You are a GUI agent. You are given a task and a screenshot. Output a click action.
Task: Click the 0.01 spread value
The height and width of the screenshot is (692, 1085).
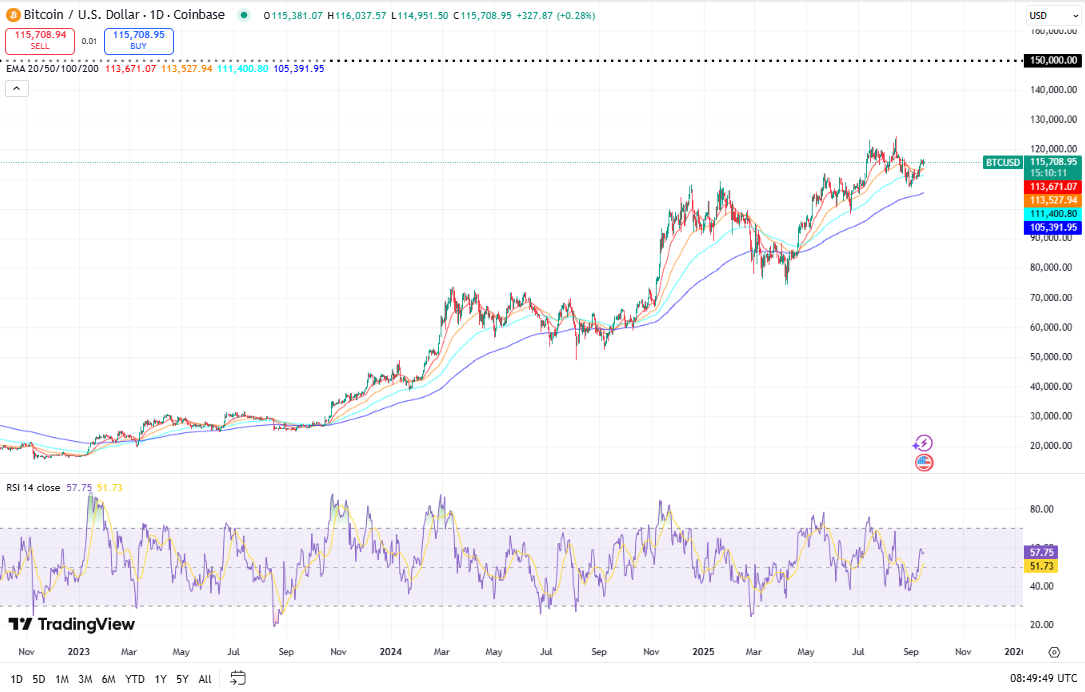point(89,41)
